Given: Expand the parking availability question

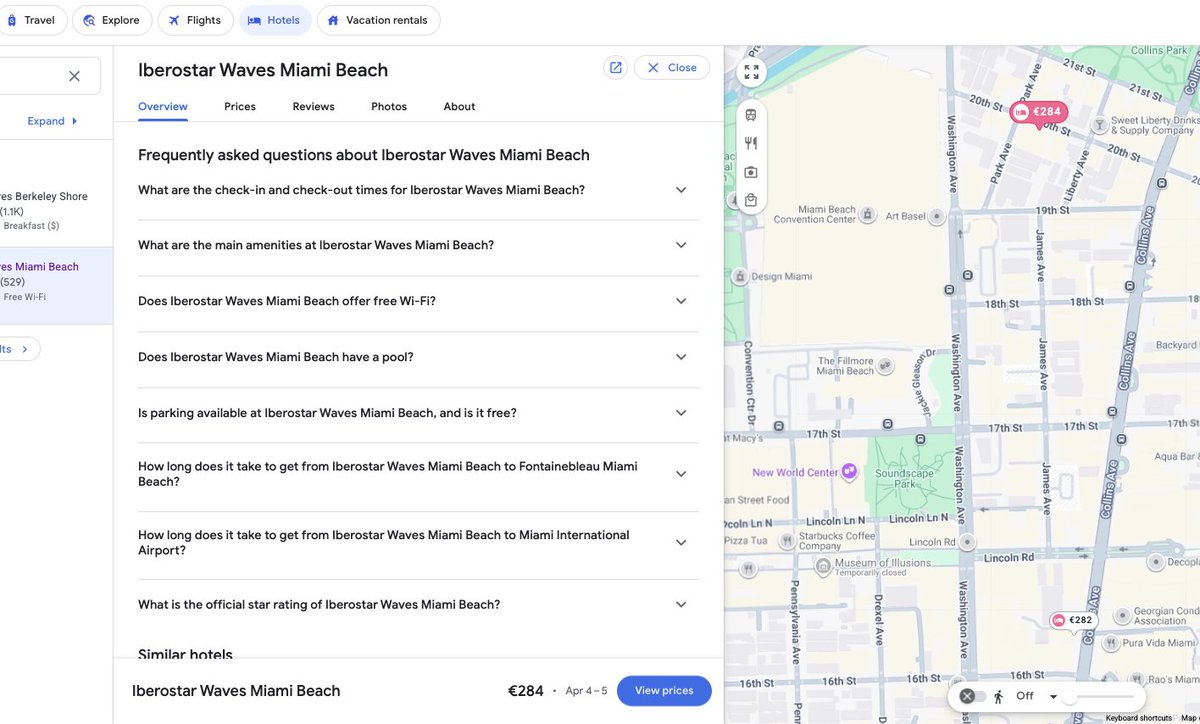Looking at the screenshot, I should coord(418,413).
